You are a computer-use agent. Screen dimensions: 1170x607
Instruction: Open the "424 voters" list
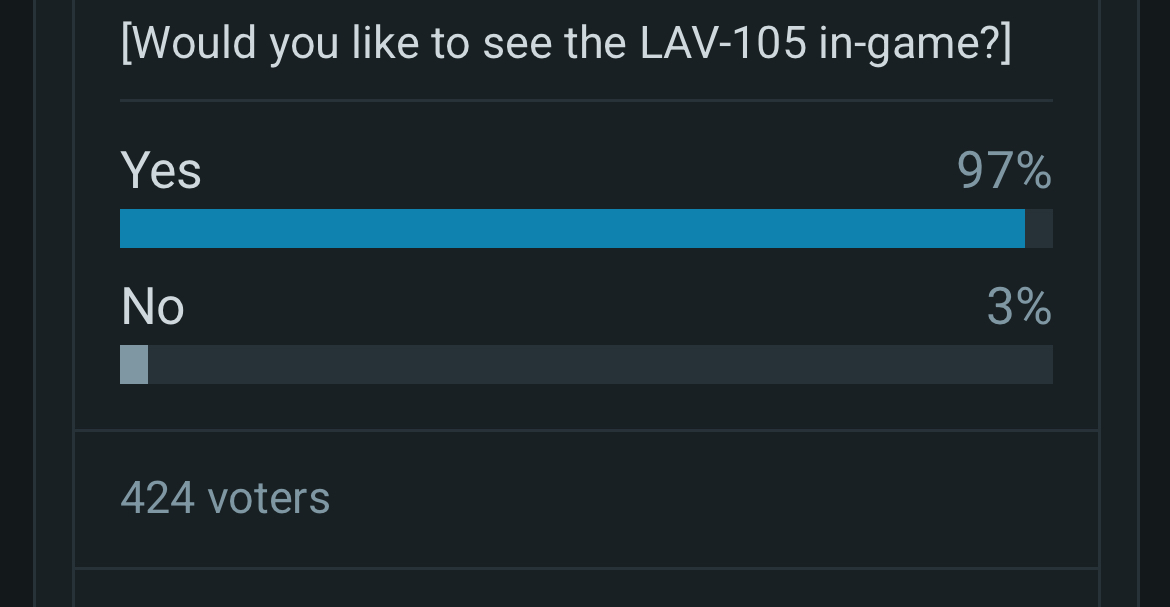[225, 498]
